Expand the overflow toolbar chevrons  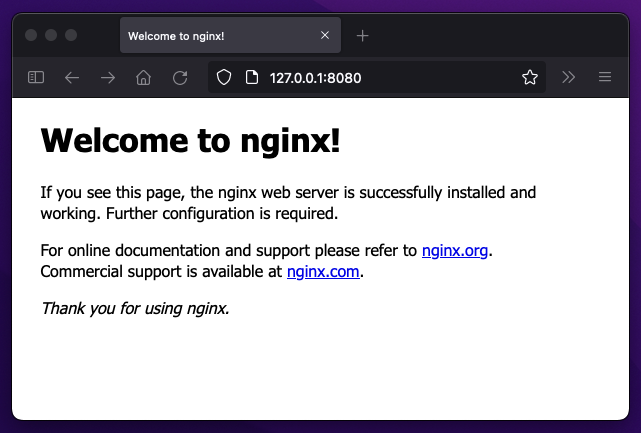tap(569, 77)
